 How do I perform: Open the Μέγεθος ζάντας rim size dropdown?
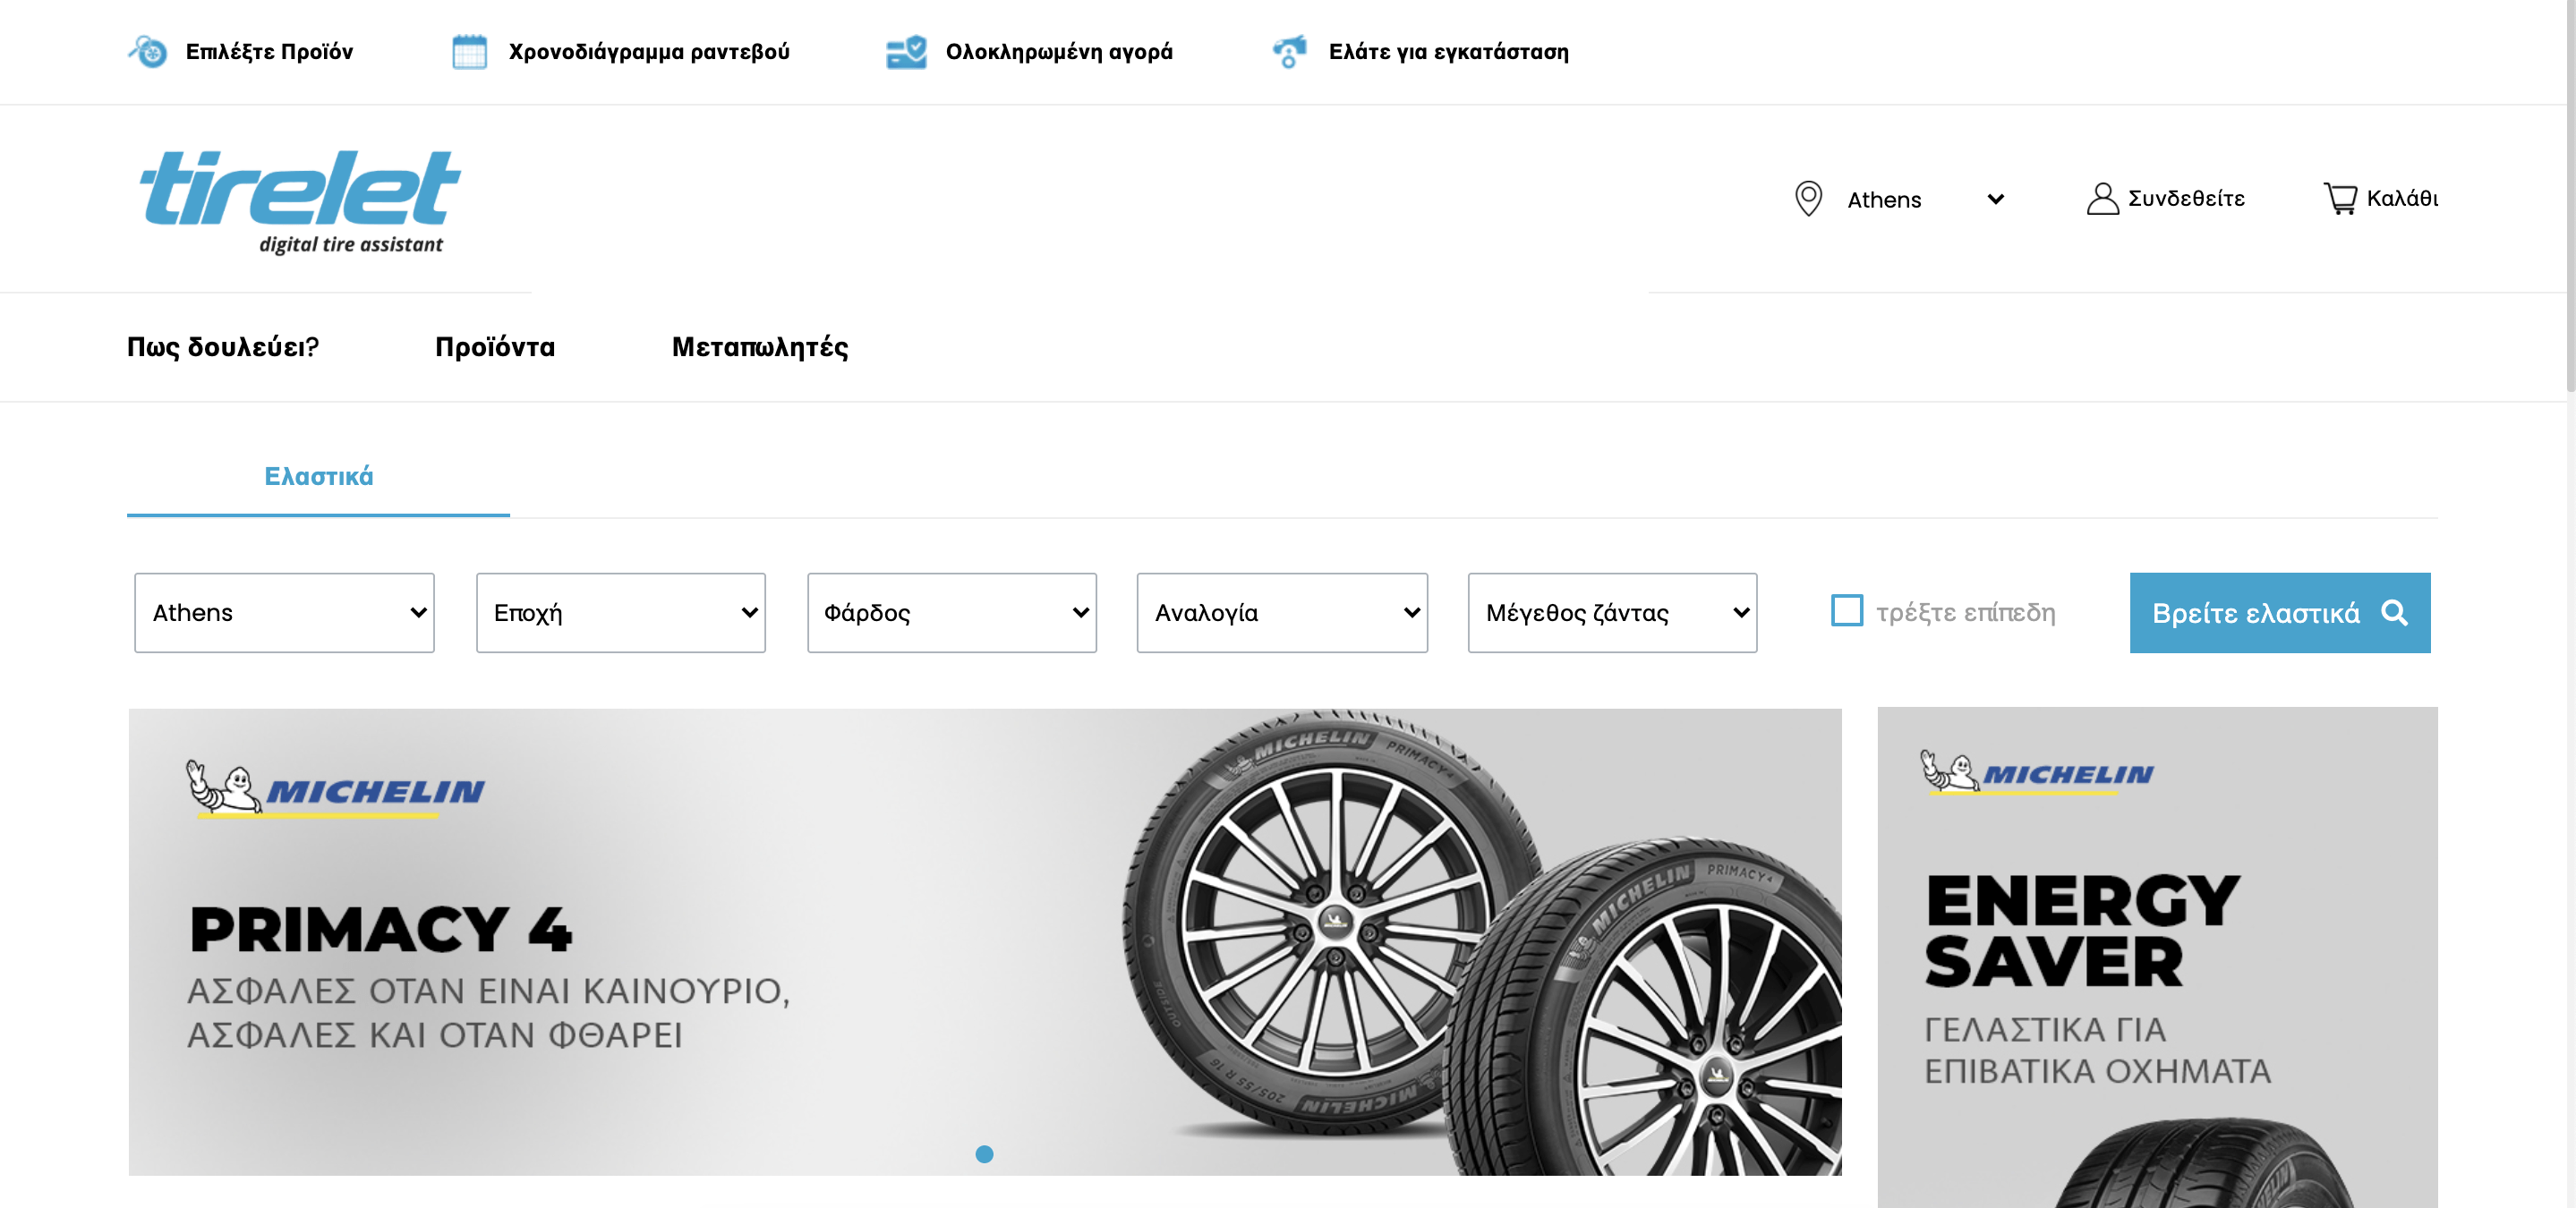[x=1611, y=613]
